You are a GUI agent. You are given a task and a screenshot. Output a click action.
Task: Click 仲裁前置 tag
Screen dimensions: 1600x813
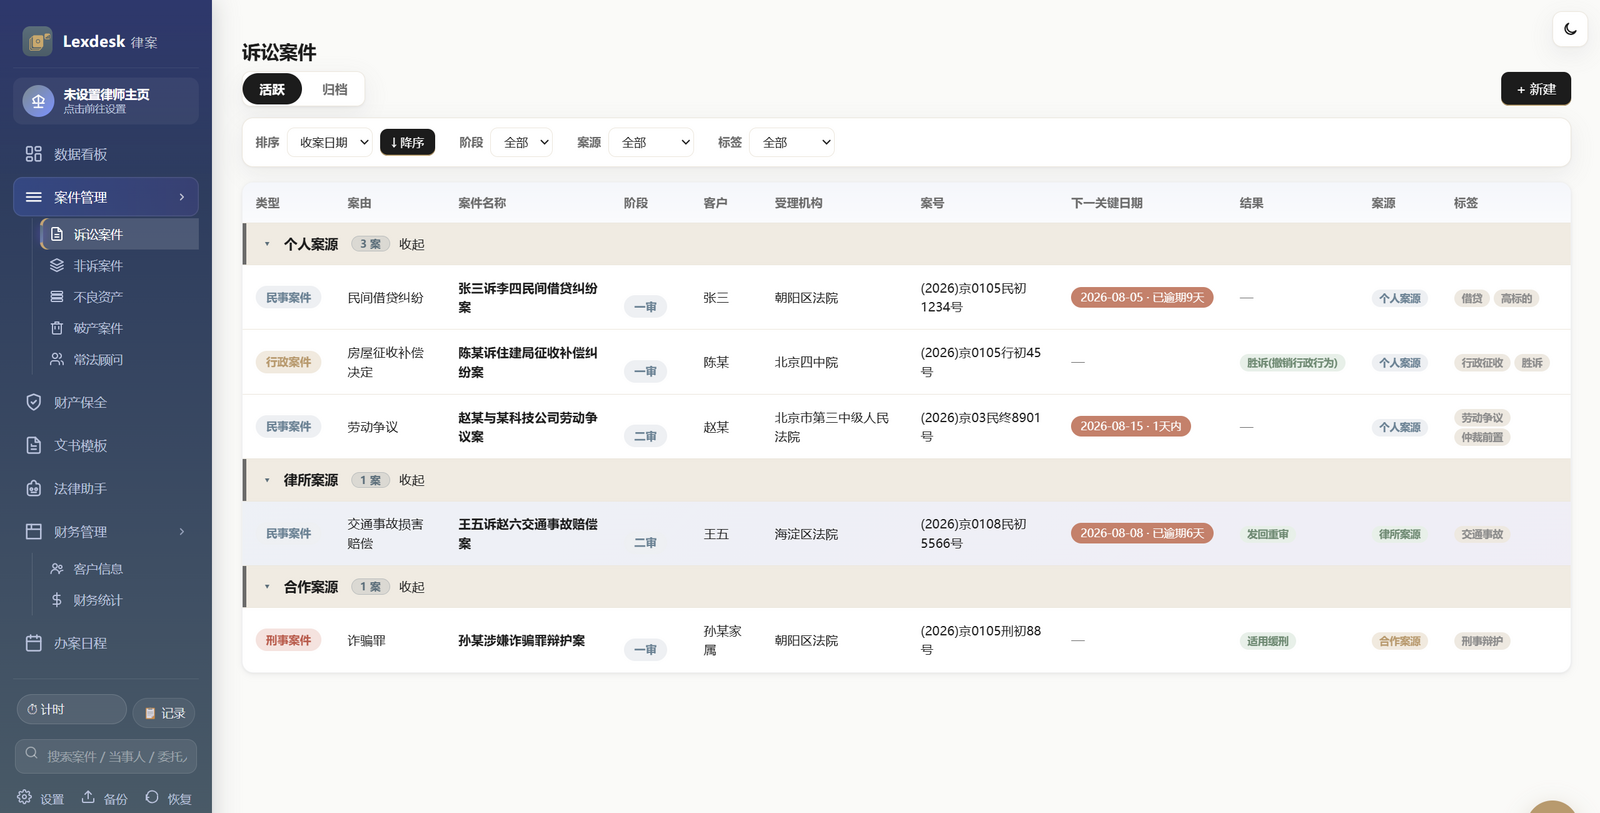(x=1482, y=437)
